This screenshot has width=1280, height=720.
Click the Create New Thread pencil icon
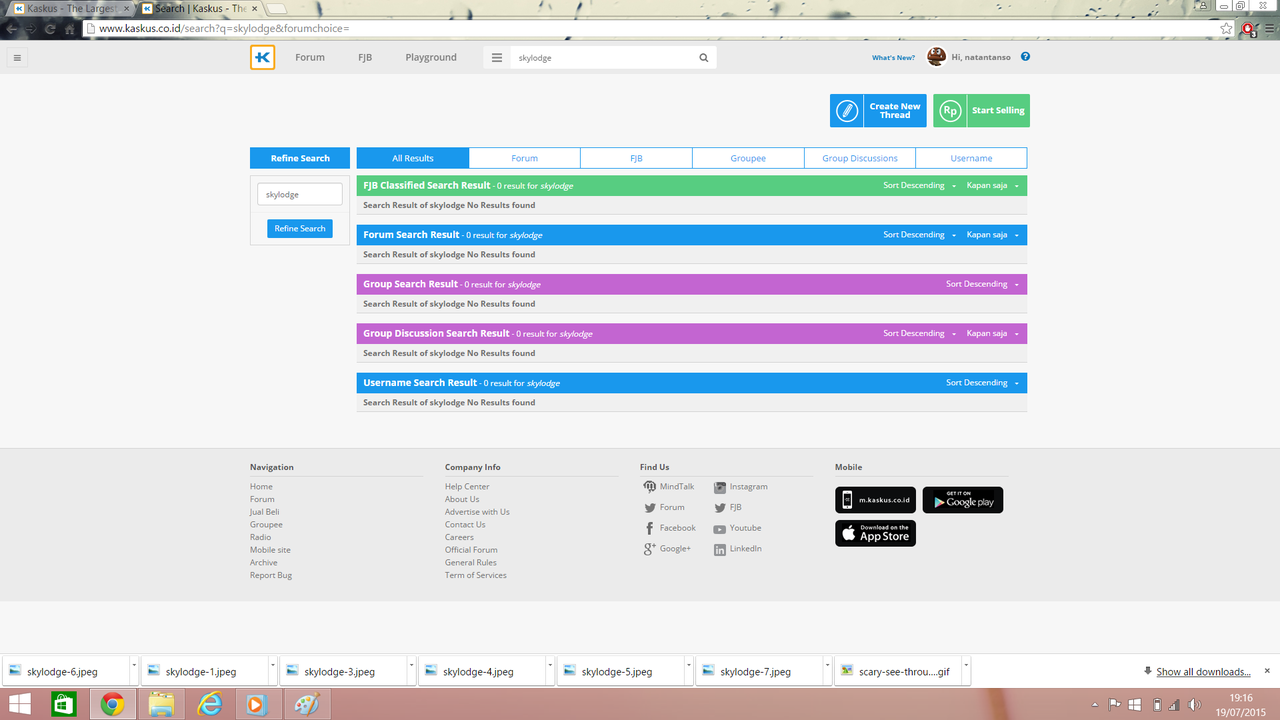[x=847, y=111]
